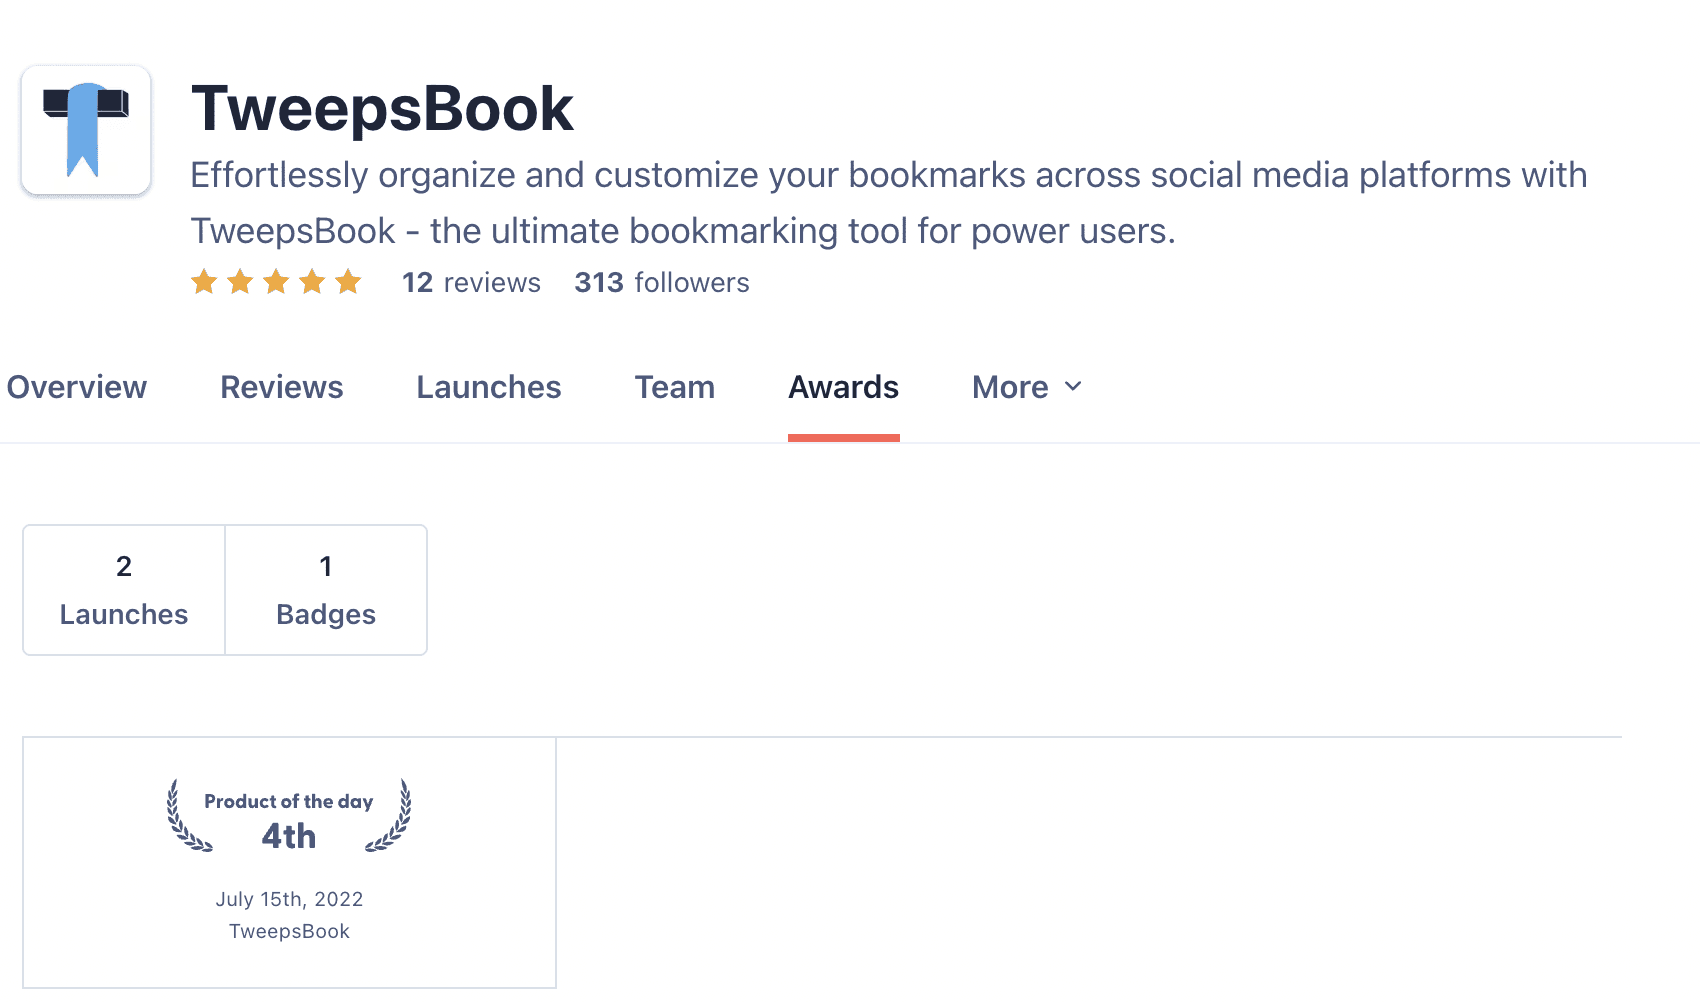The image size is (1700, 1002).
Task: Open the More tab dropdown
Action: pyautogui.click(x=1027, y=387)
